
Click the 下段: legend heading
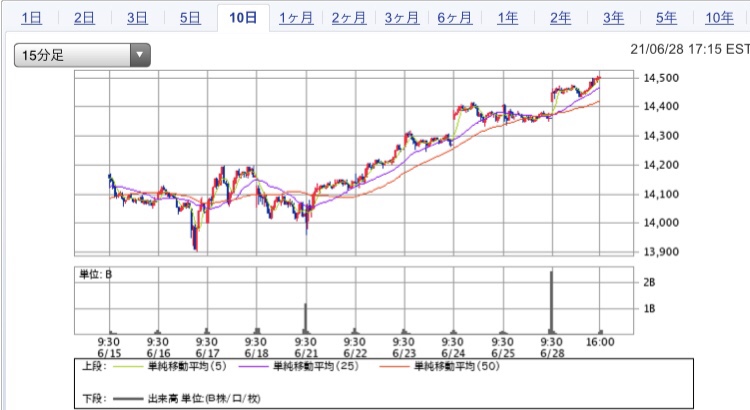coord(94,399)
